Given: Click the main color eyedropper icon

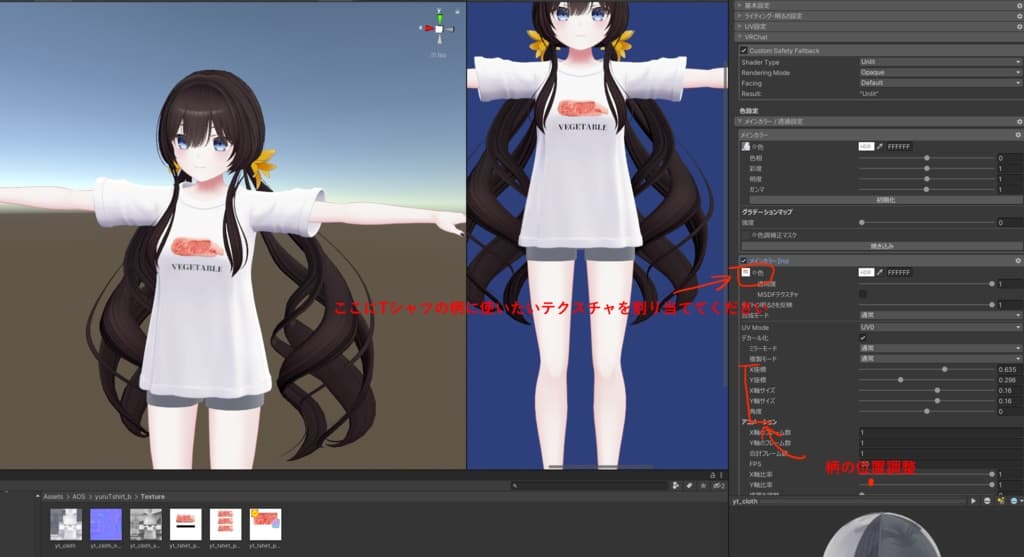Looking at the screenshot, I should 880,146.
